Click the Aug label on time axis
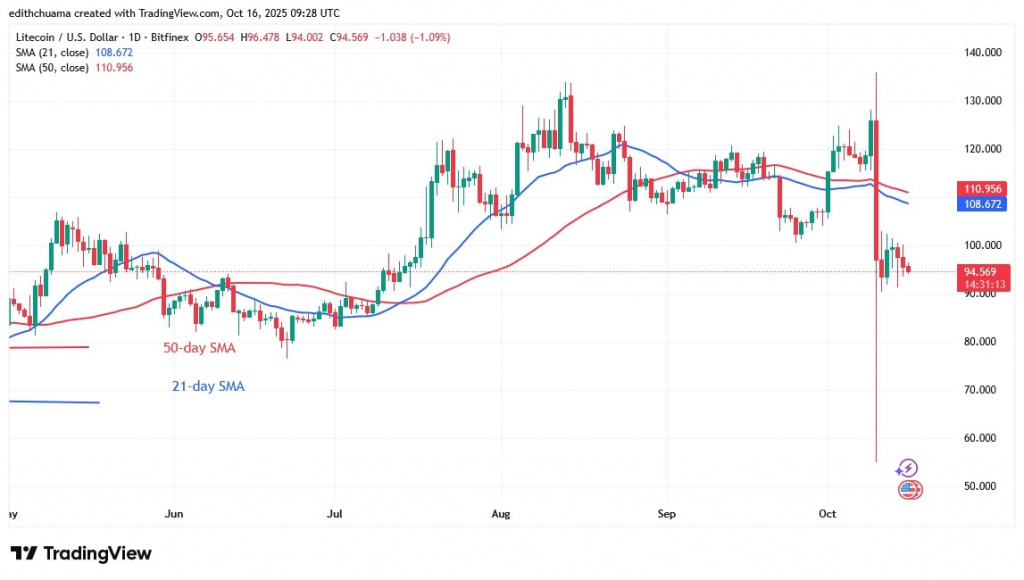The width and height of the screenshot is (1024, 580). pyautogui.click(x=501, y=514)
